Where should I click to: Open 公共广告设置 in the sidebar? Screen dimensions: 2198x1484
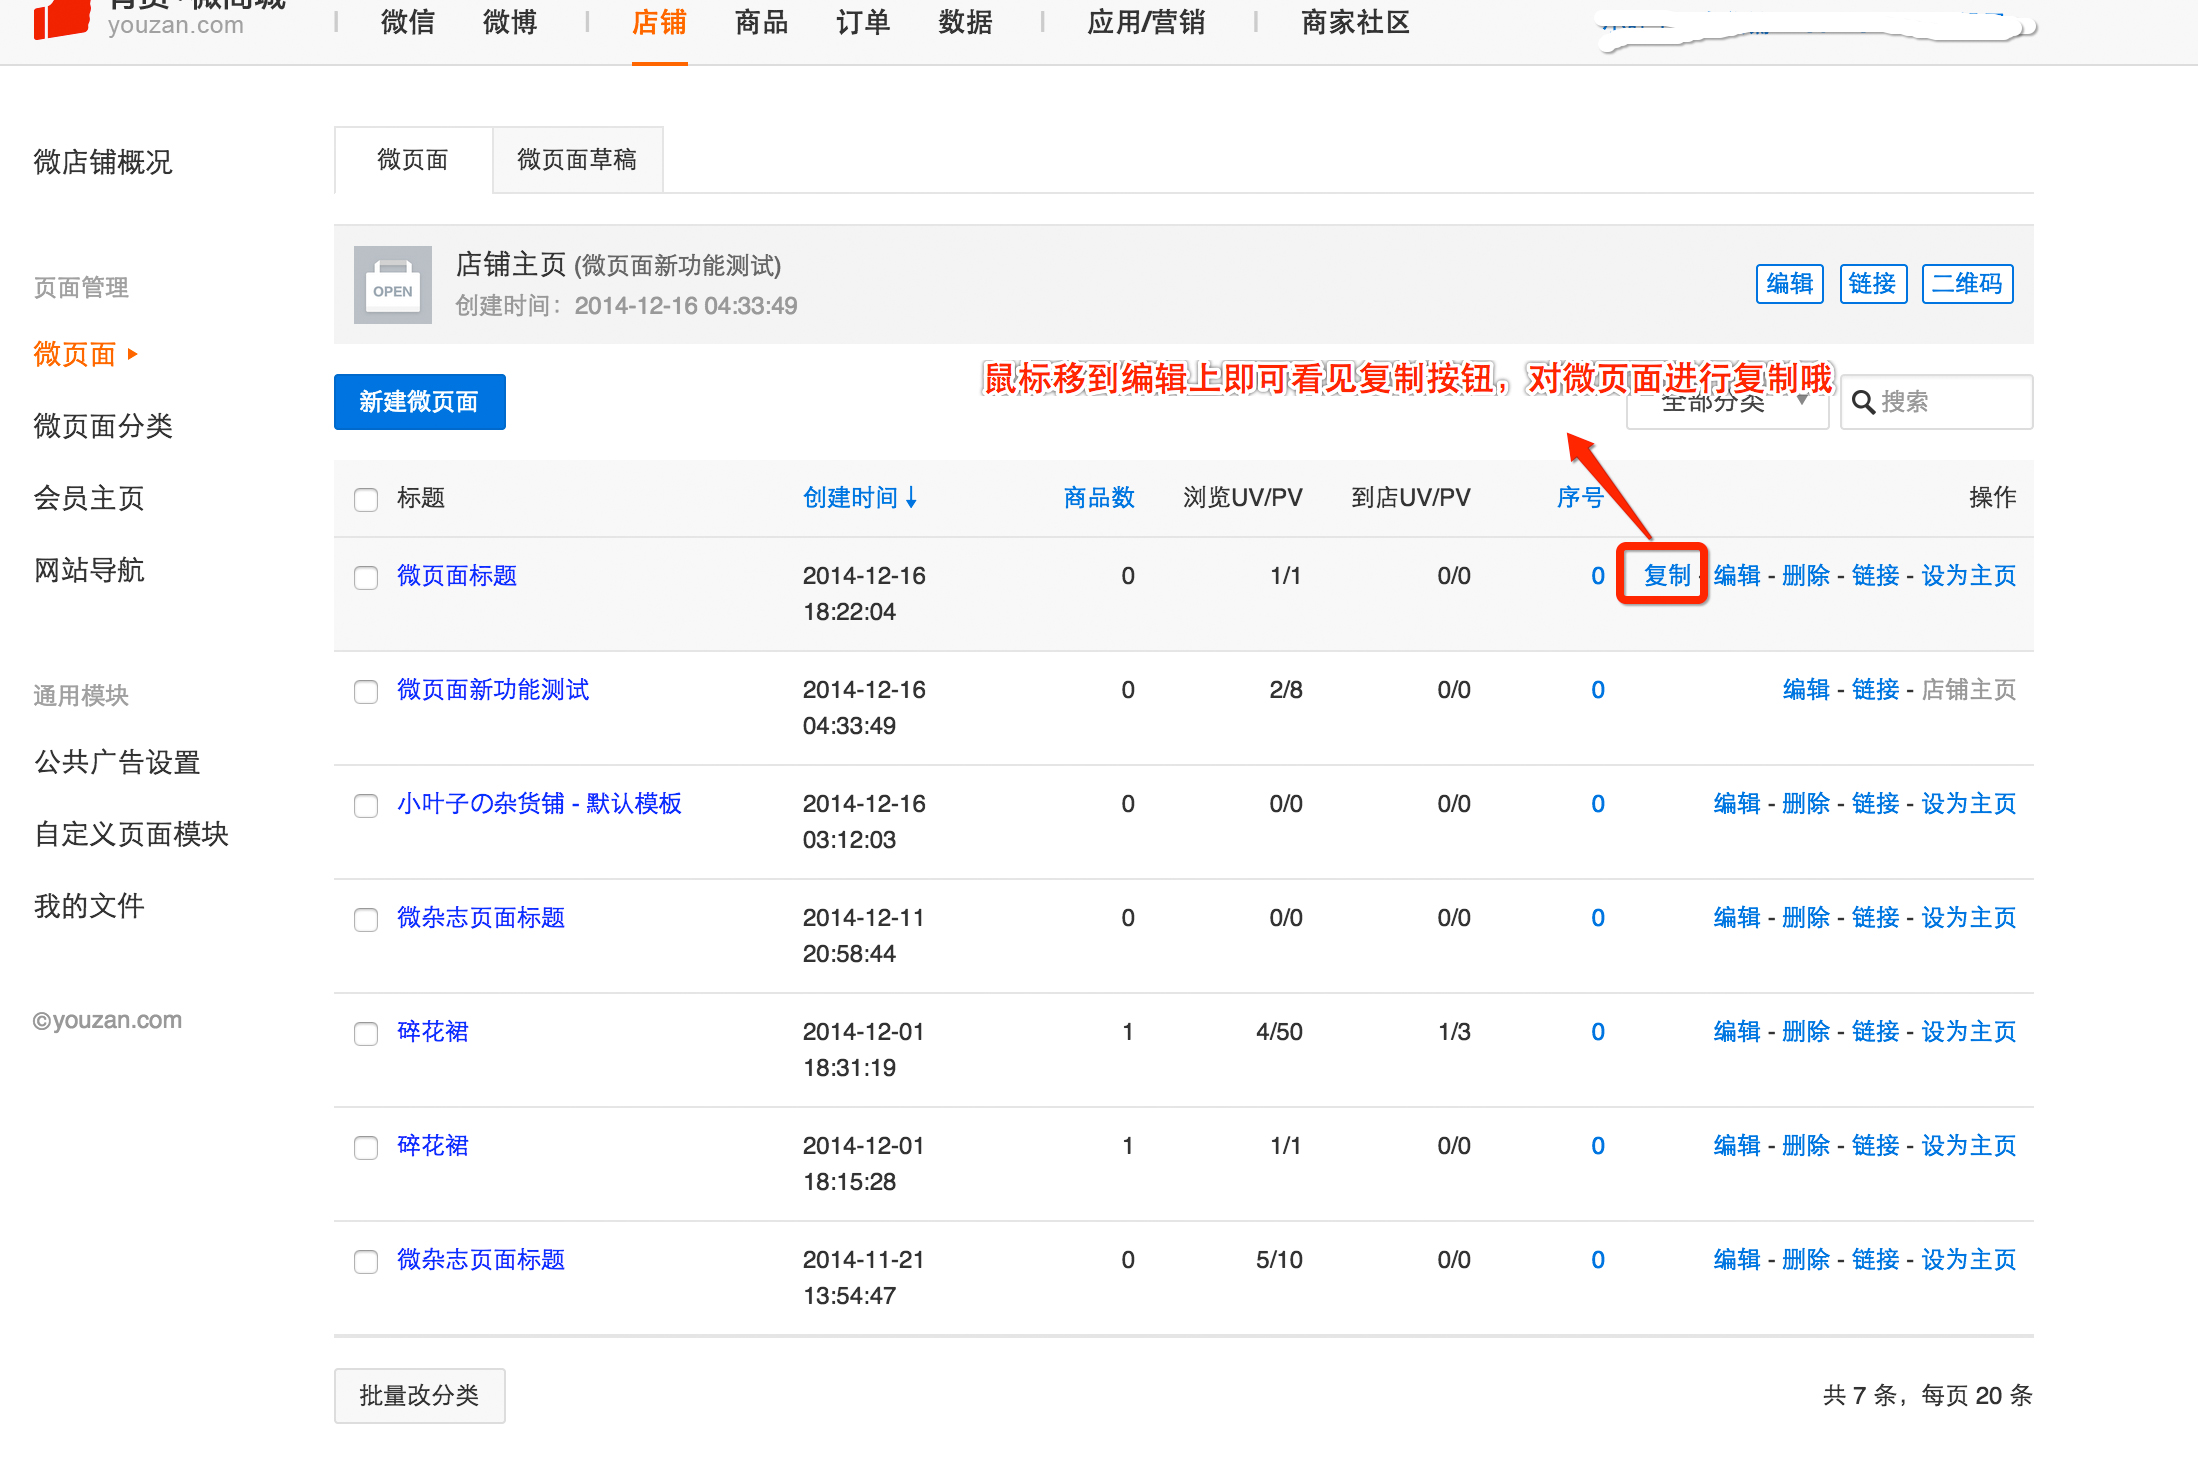click(x=117, y=762)
